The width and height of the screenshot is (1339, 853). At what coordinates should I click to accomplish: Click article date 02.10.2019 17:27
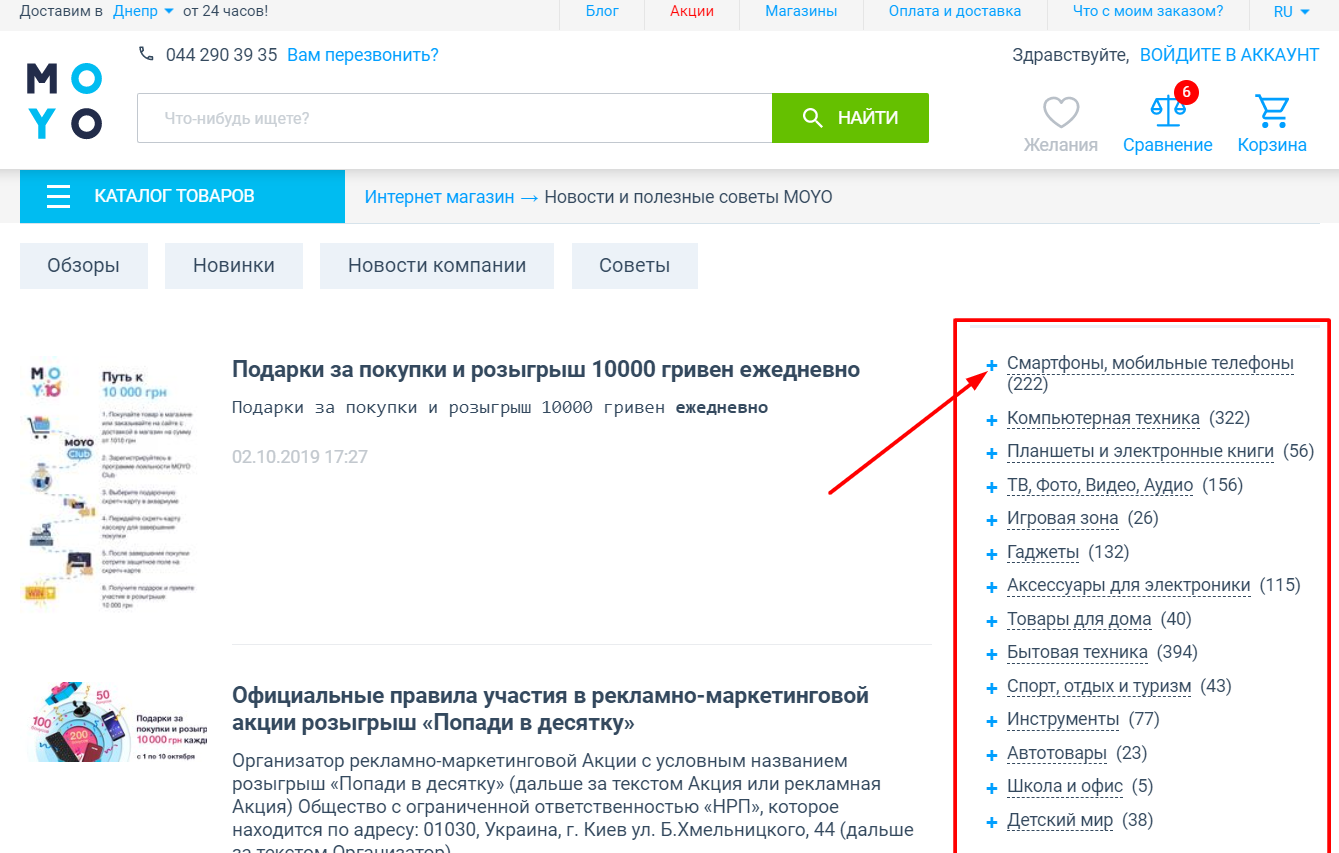[300, 457]
